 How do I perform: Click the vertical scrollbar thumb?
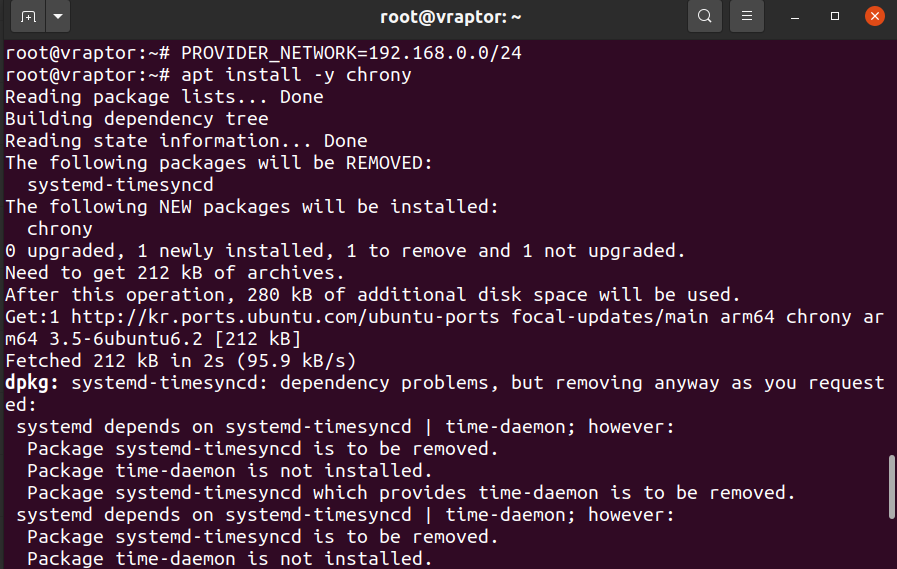pos(891,487)
